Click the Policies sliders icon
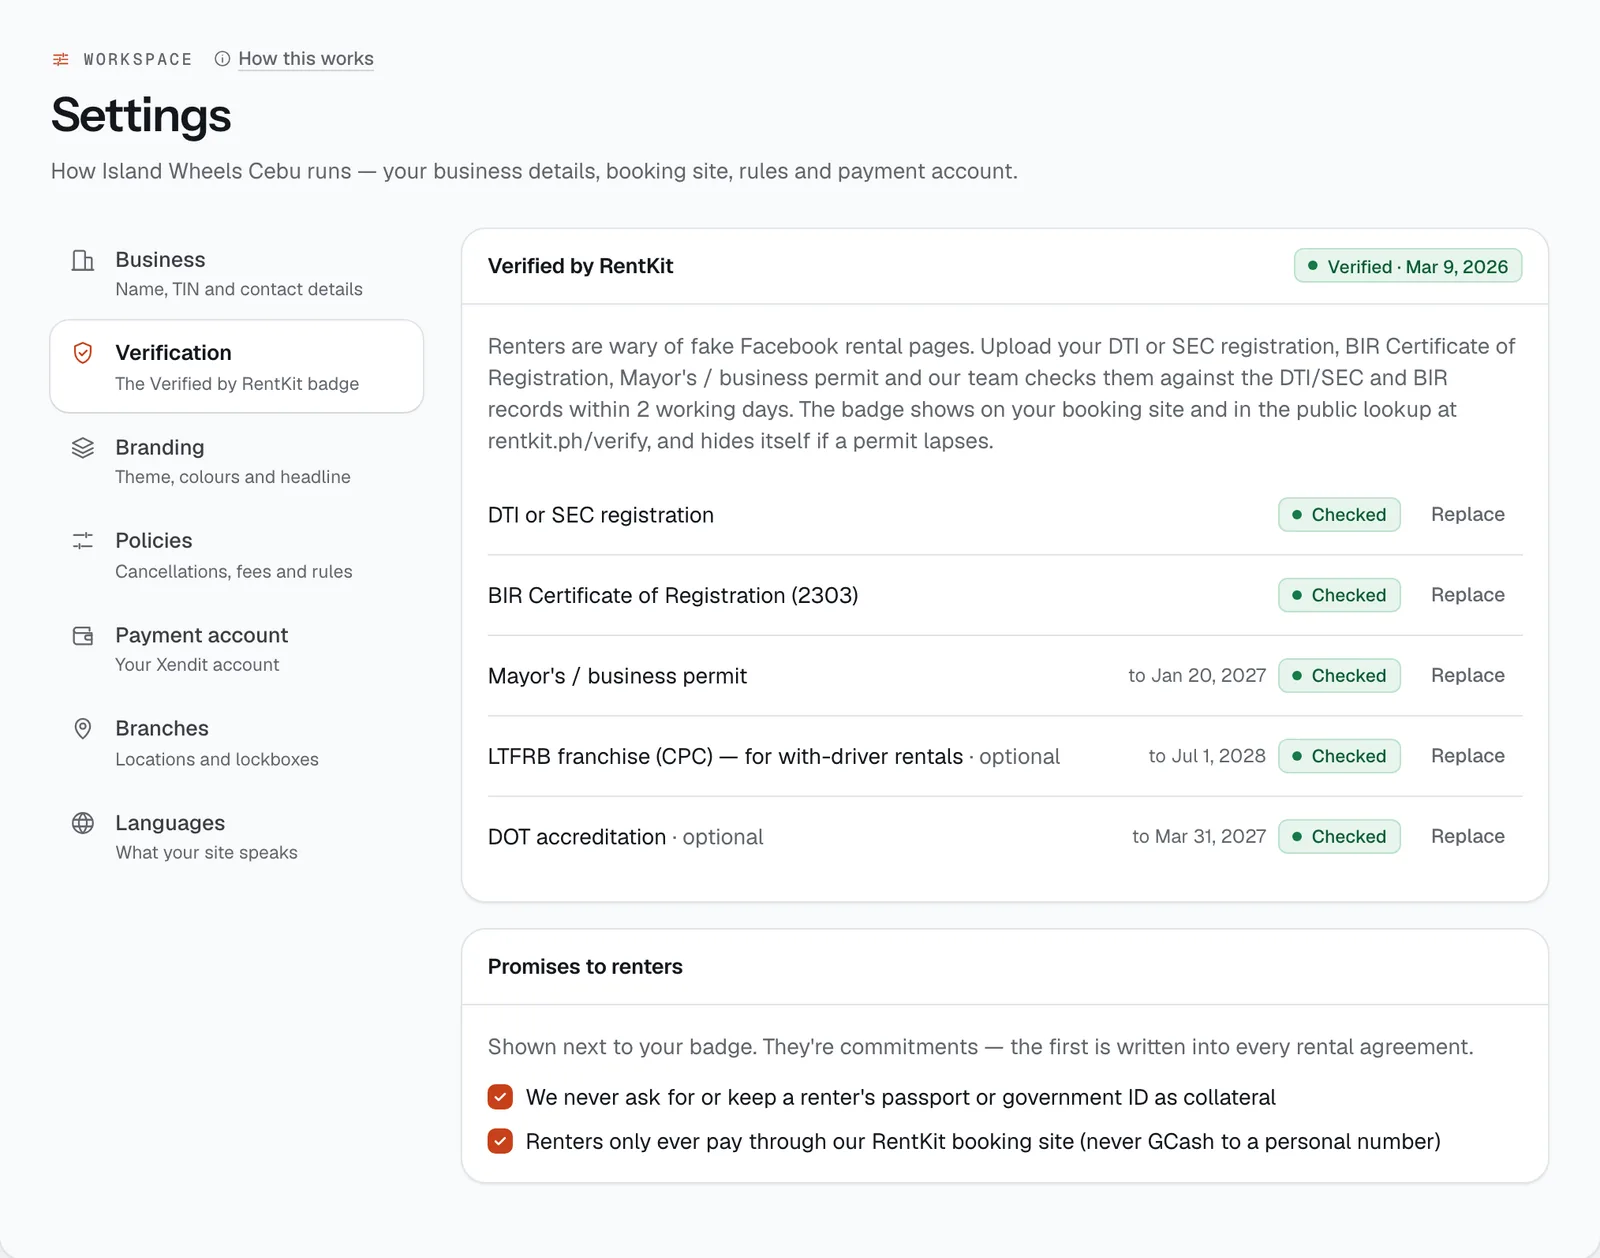Image resolution: width=1600 pixels, height=1258 pixels. (x=83, y=541)
